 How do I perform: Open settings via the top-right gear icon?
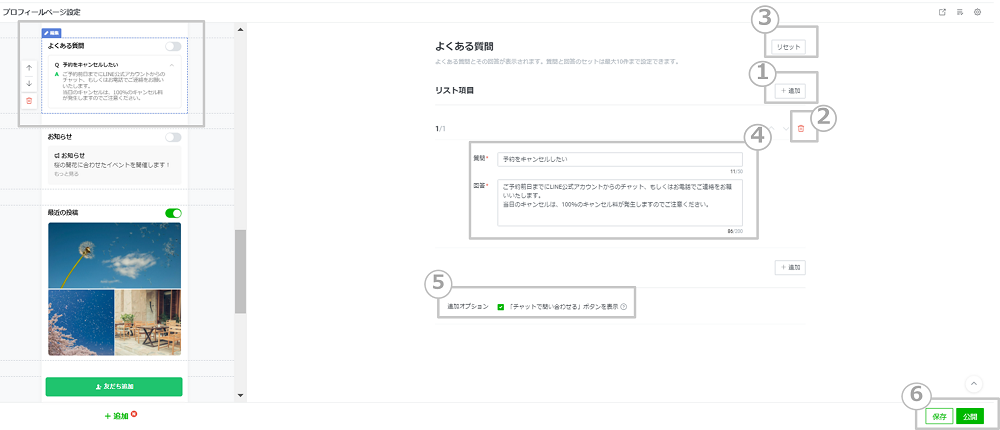977,12
